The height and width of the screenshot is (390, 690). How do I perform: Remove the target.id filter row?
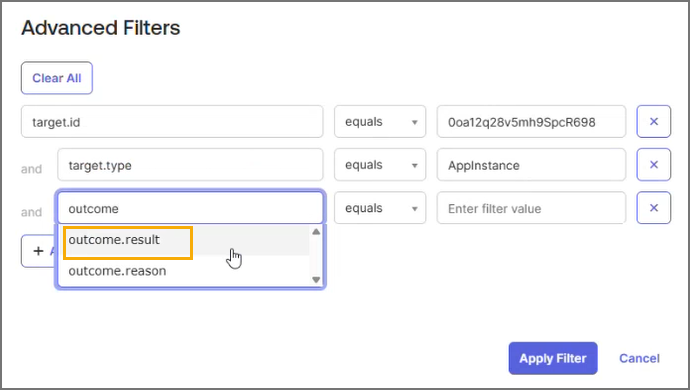click(x=653, y=121)
